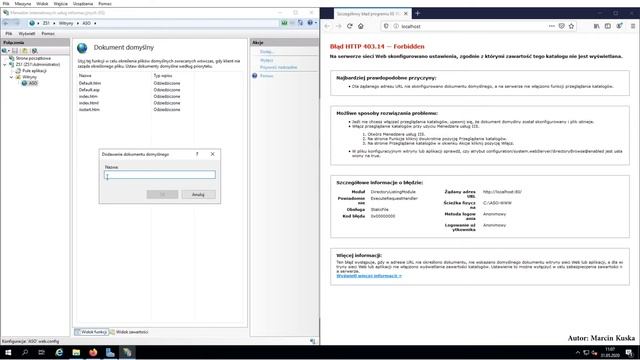Open the Wejście menu

(61, 3)
